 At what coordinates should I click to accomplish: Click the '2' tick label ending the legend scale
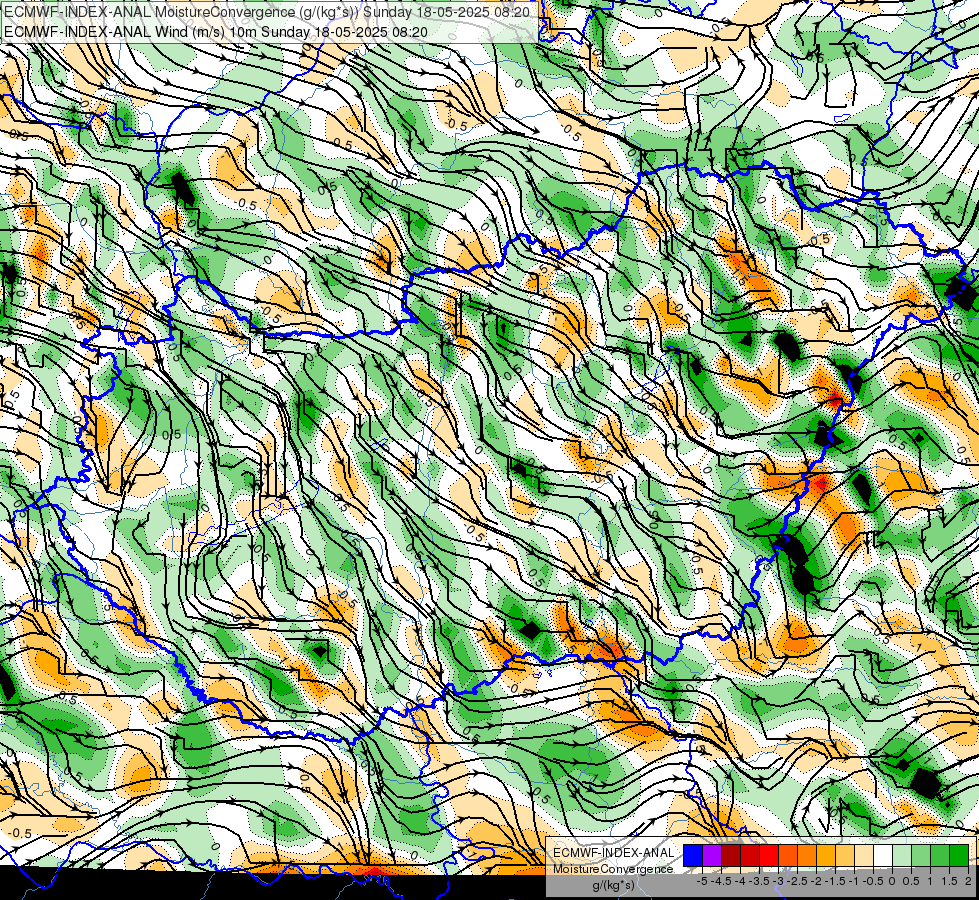(x=968, y=881)
